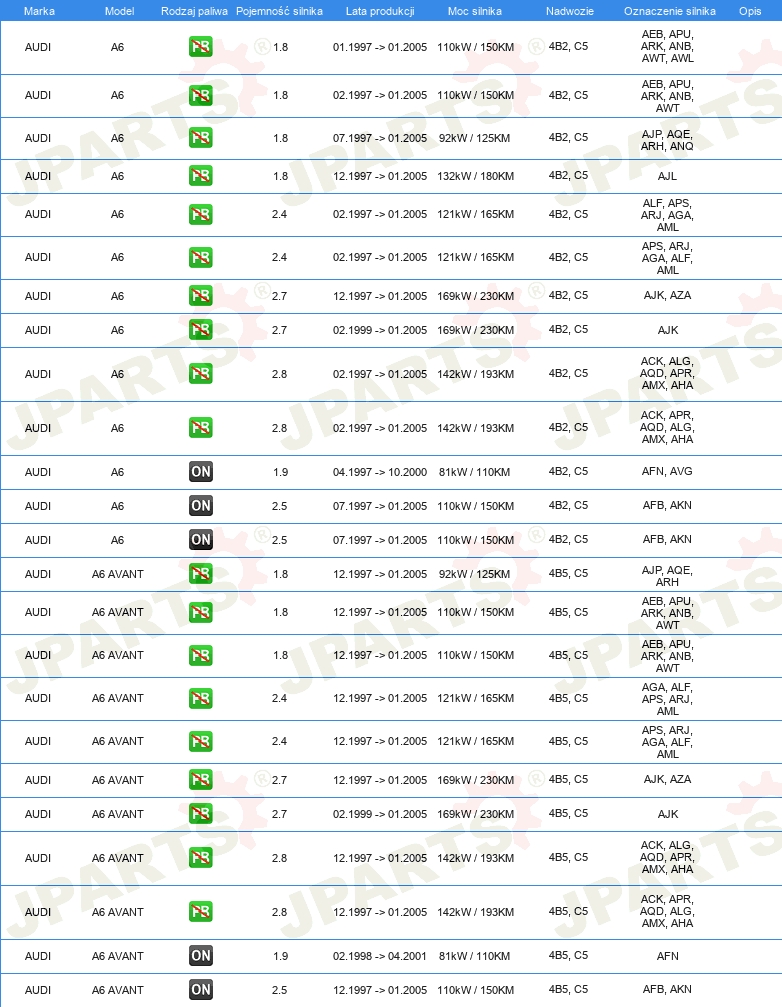Click the Opis column header

pos(750,11)
